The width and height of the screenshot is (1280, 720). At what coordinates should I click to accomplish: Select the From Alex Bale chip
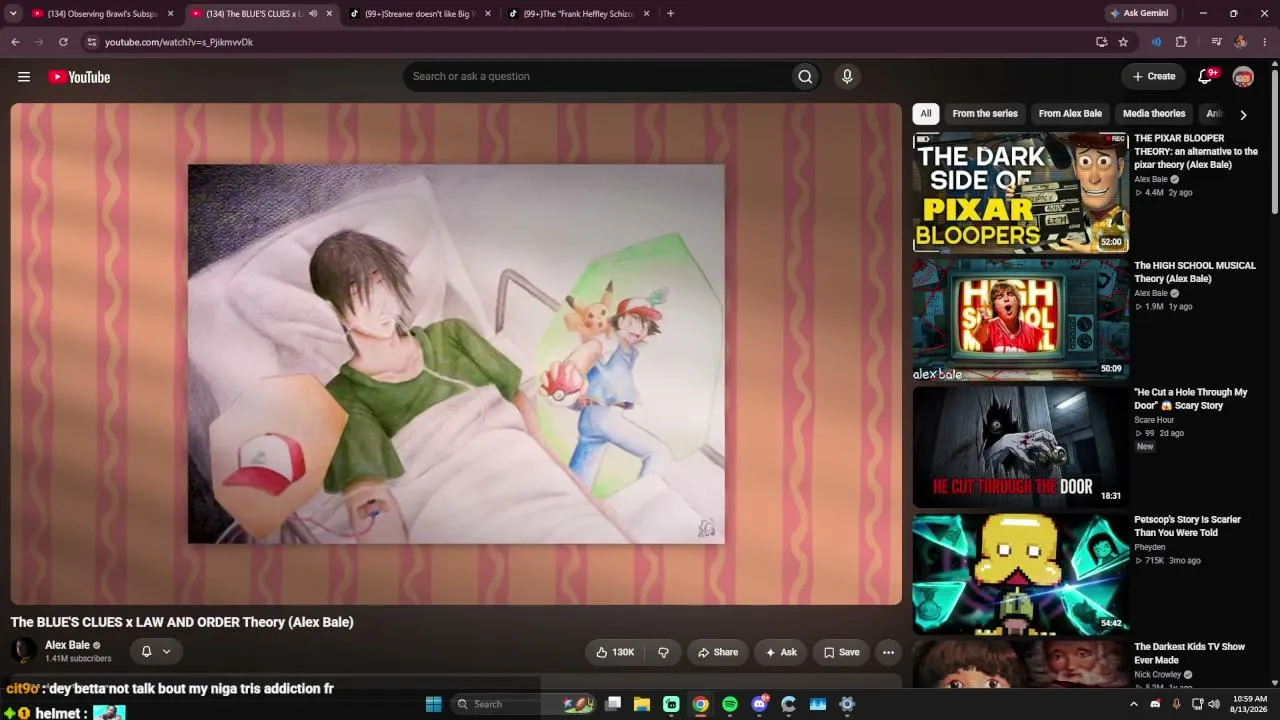point(1070,114)
